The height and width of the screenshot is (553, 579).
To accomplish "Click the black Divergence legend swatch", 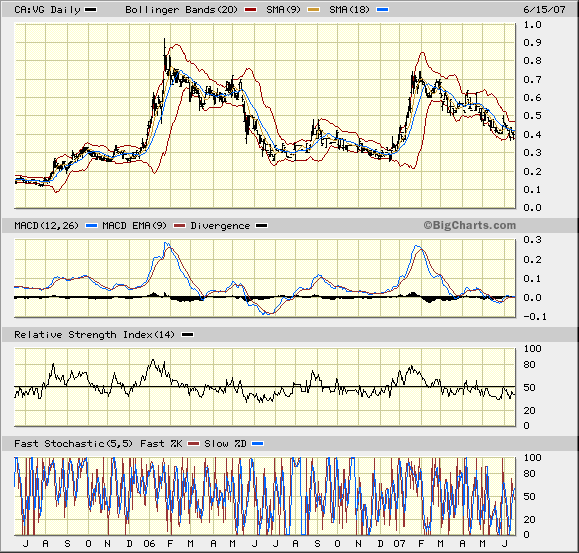I will (x=262, y=226).
